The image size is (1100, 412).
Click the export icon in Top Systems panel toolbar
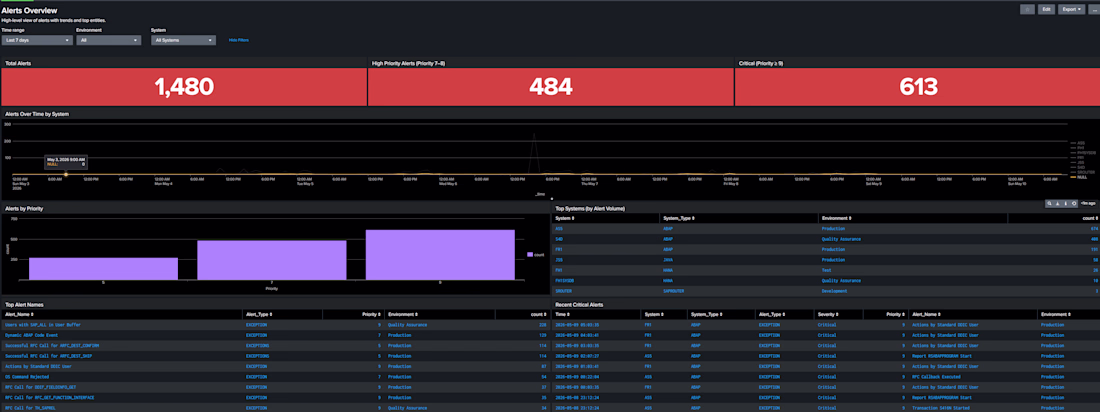(1058, 204)
